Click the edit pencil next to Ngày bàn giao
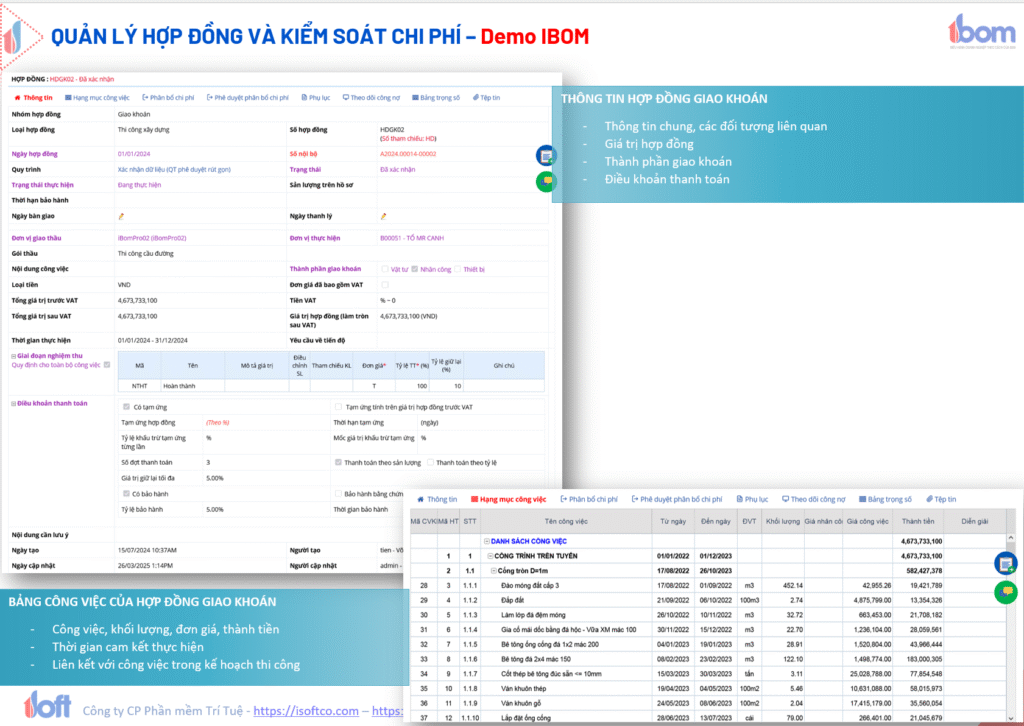The width and height of the screenshot is (1024, 726). 121,216
